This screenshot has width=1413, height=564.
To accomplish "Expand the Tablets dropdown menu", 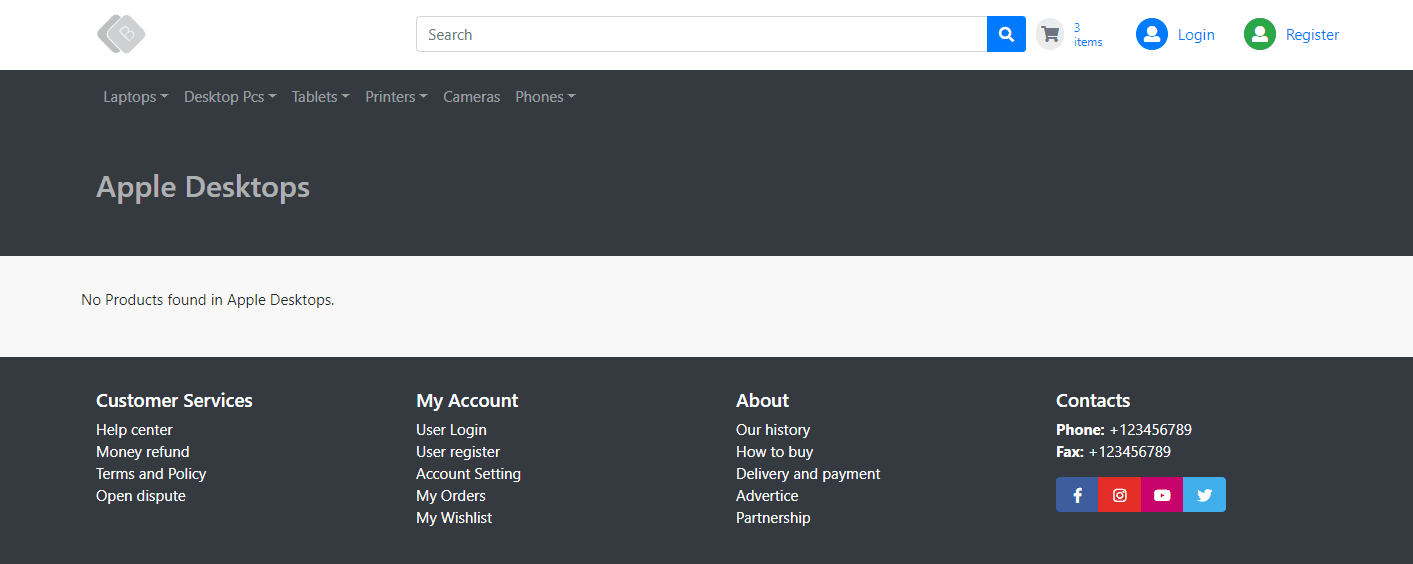I will click(x=321, y=97).
